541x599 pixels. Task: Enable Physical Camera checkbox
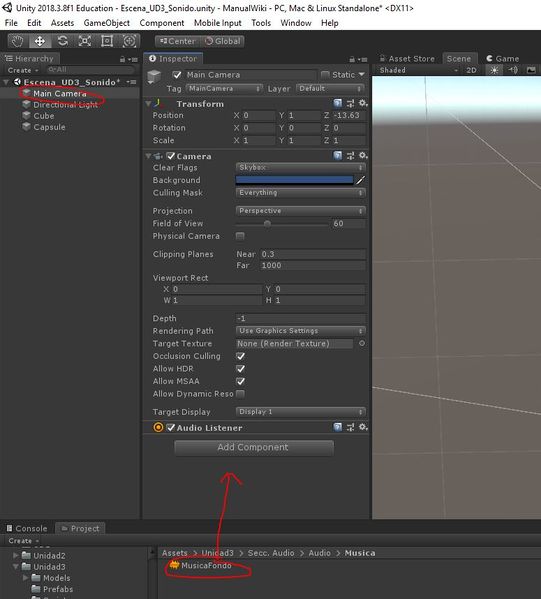(240, 236)
